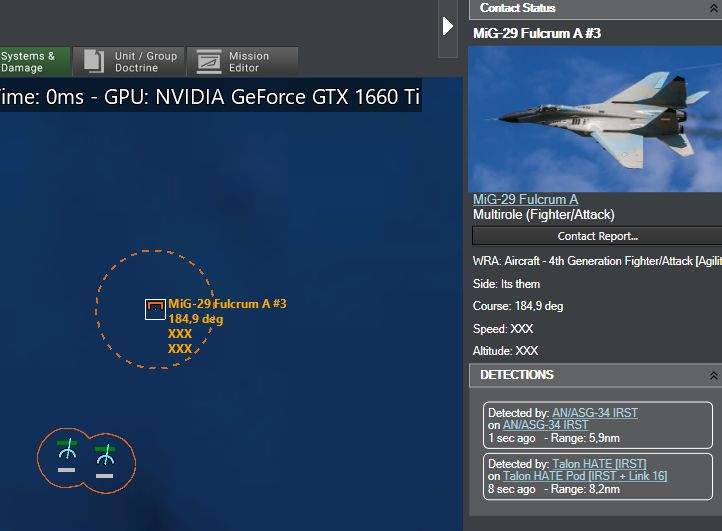The image size is (722, 531).
Task: Collapse the right sidebar with the arrow
Action: 448,26
